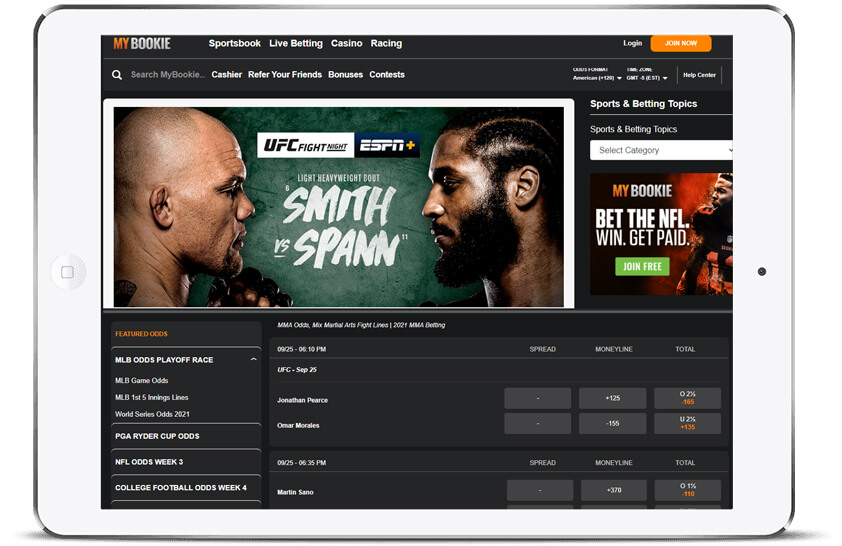Screen dimensions: 842x546
Task: Click the MyBookie logo in the header
Action: 142,43
